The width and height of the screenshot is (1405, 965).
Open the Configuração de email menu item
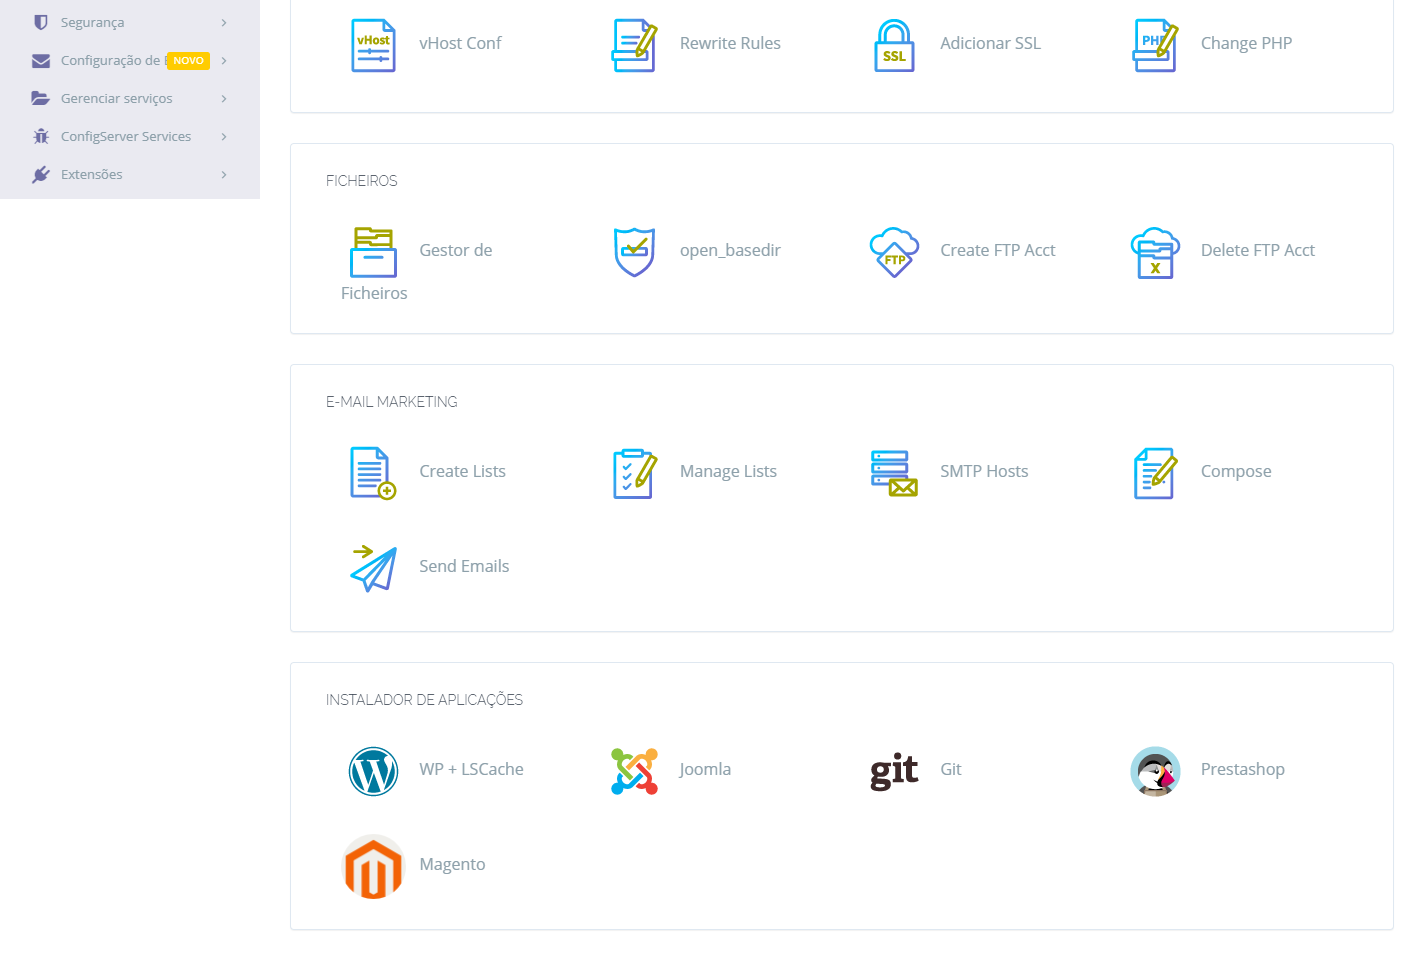tap(109, 60)
